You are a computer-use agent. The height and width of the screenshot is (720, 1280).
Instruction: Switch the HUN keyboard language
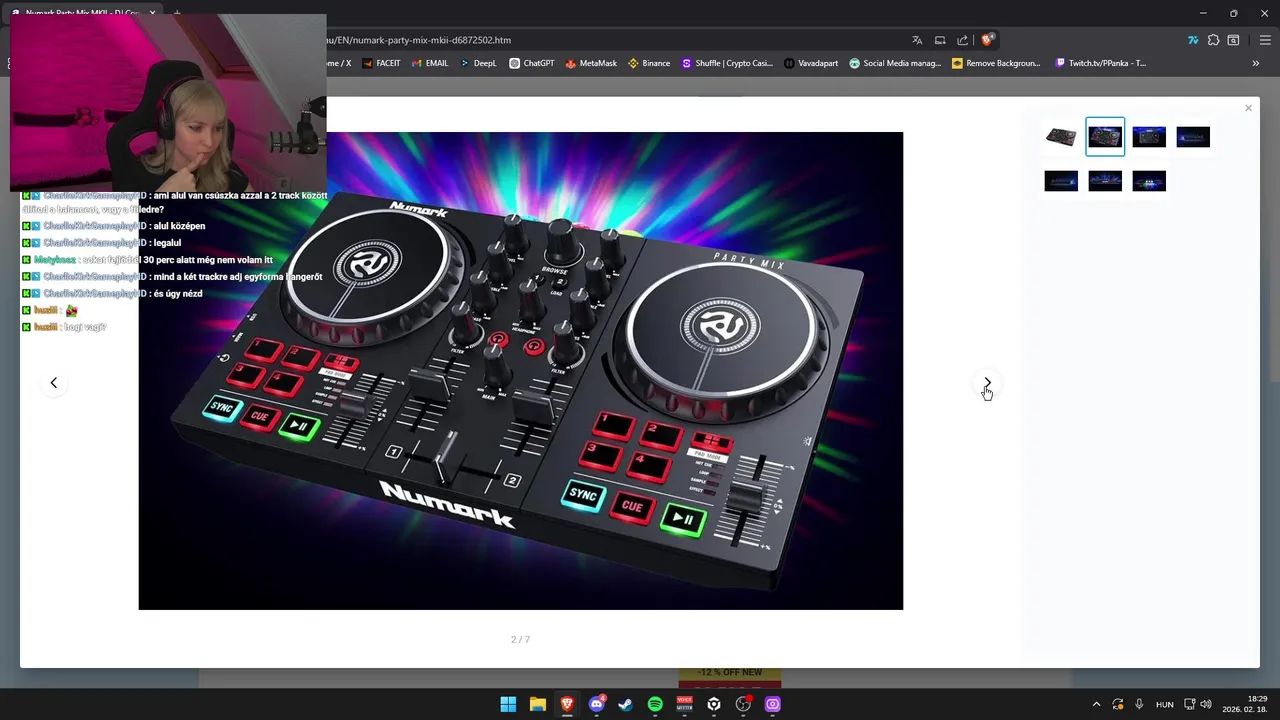click(x=1164, y=704)
